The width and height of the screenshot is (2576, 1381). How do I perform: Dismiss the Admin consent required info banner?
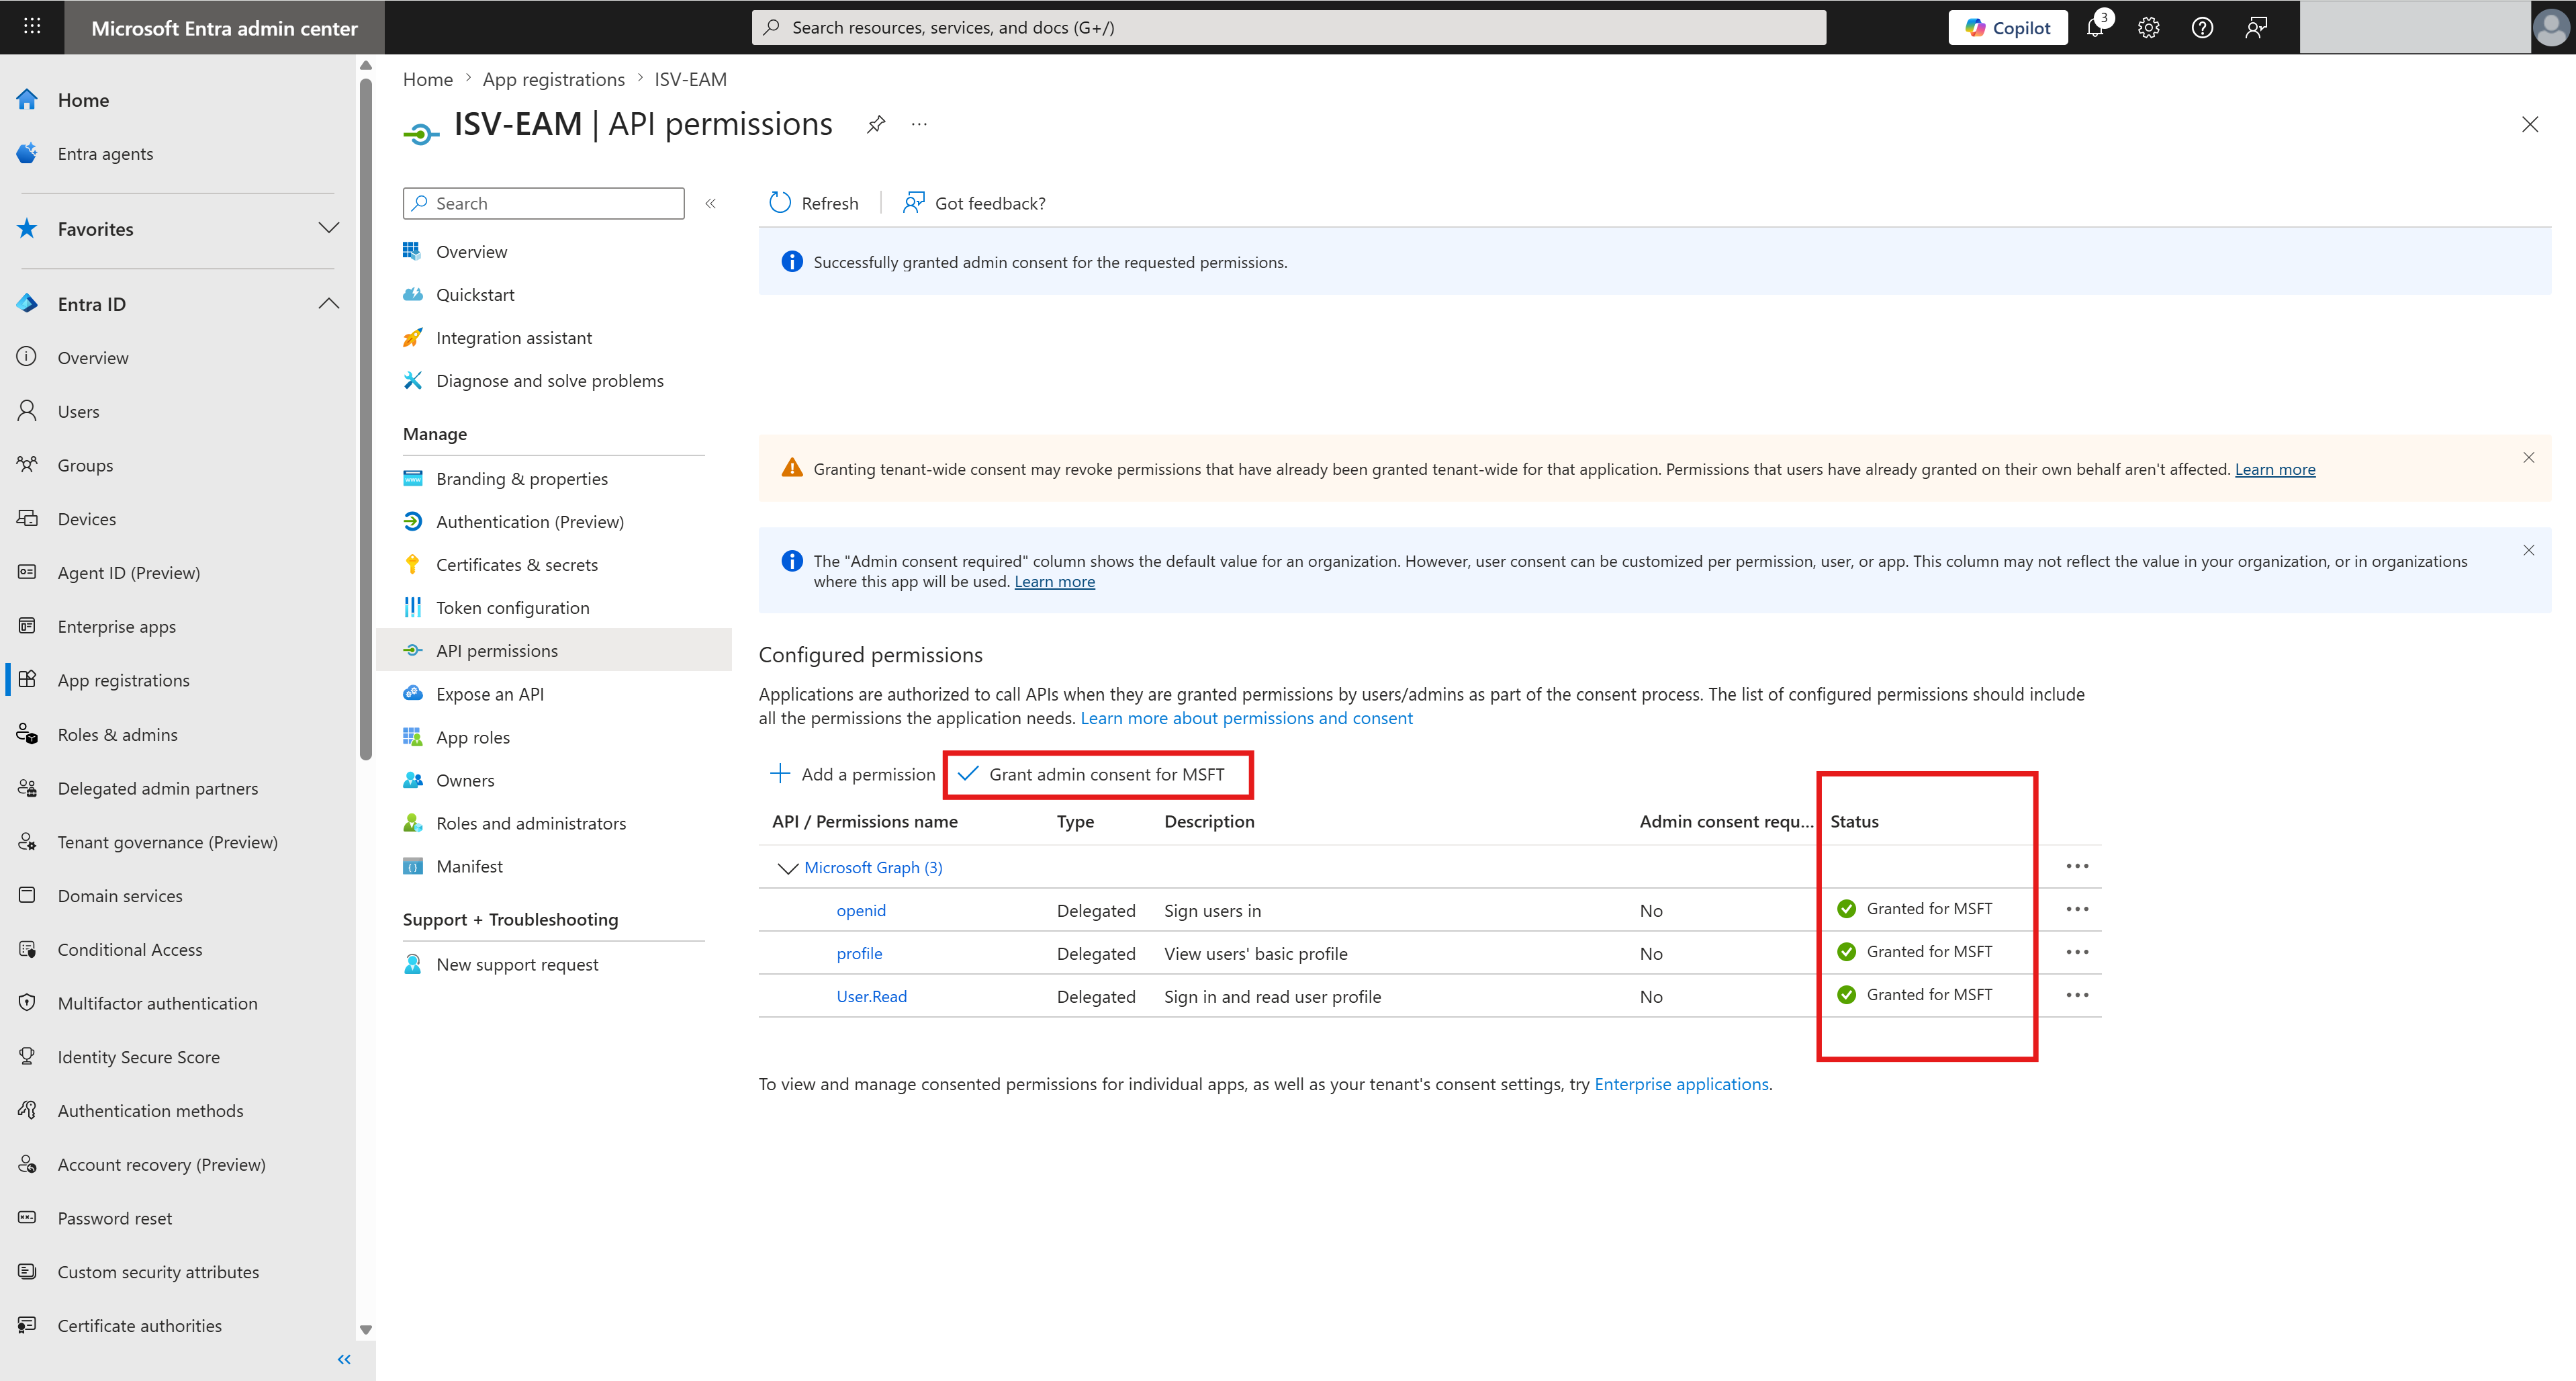[2529, 550]
